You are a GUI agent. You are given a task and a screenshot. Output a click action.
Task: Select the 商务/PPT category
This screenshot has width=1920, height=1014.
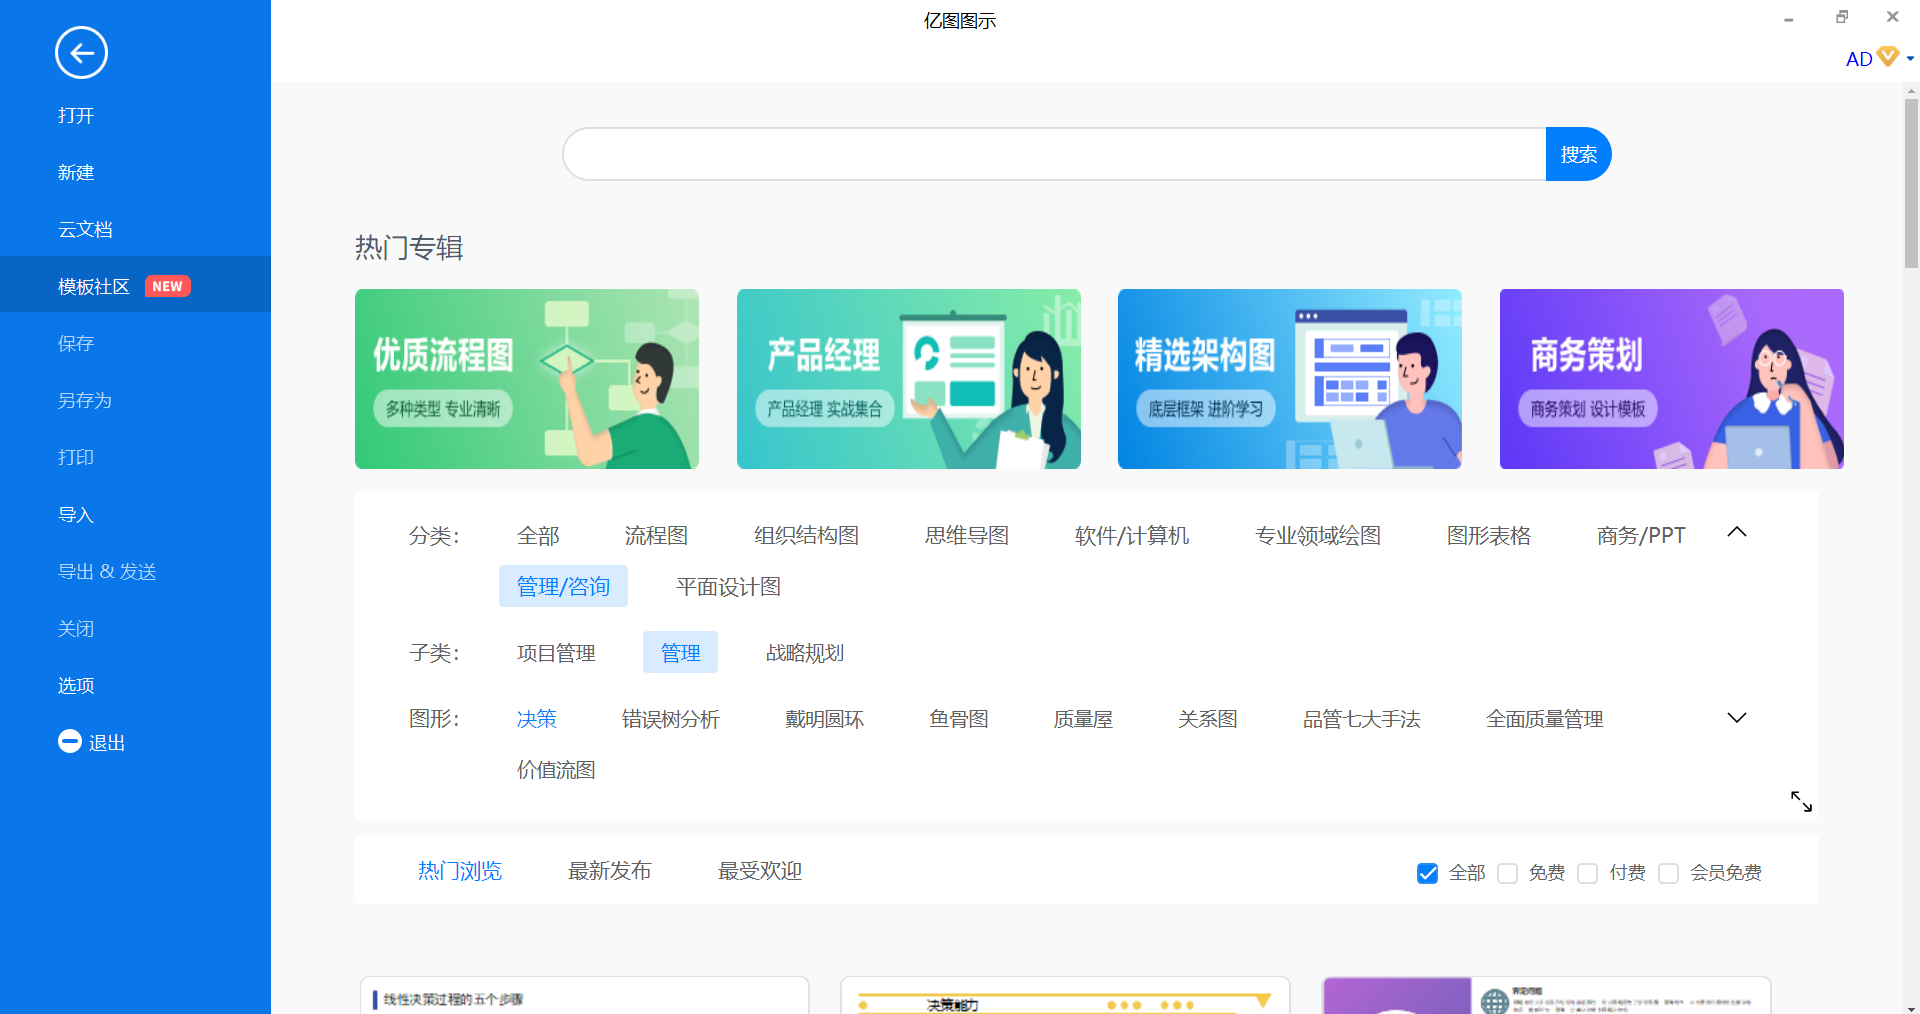coord(1641,536)
